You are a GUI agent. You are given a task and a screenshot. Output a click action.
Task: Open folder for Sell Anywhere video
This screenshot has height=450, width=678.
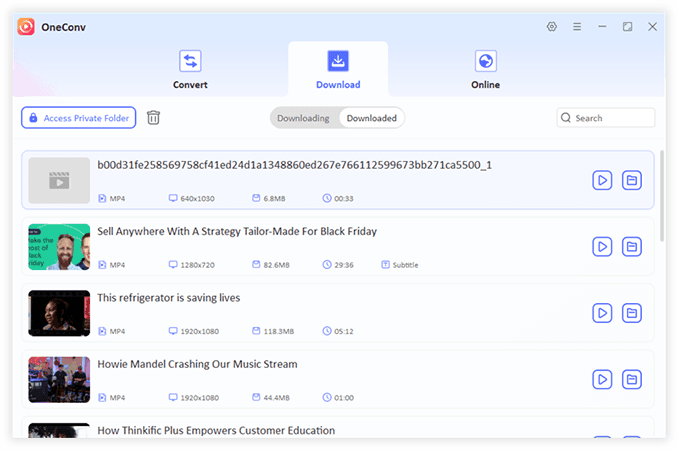point(632,247)
